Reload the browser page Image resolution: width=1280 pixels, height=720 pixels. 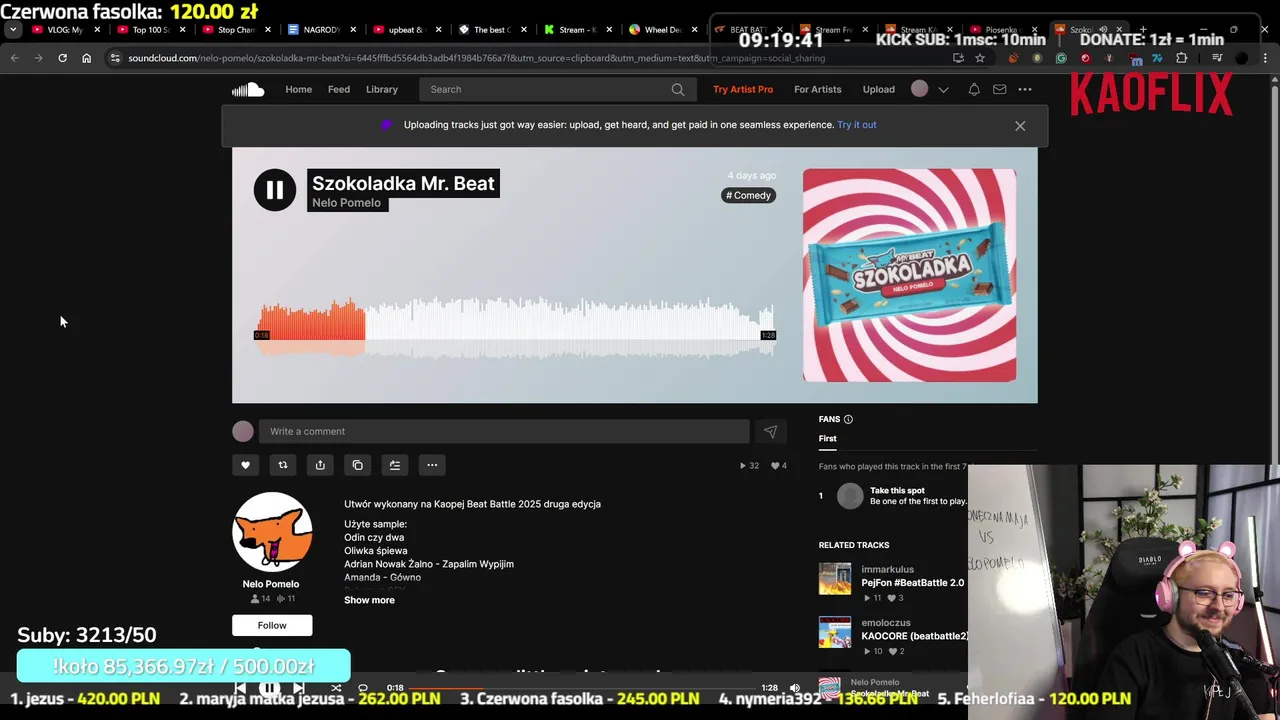(x=62, y=58)
